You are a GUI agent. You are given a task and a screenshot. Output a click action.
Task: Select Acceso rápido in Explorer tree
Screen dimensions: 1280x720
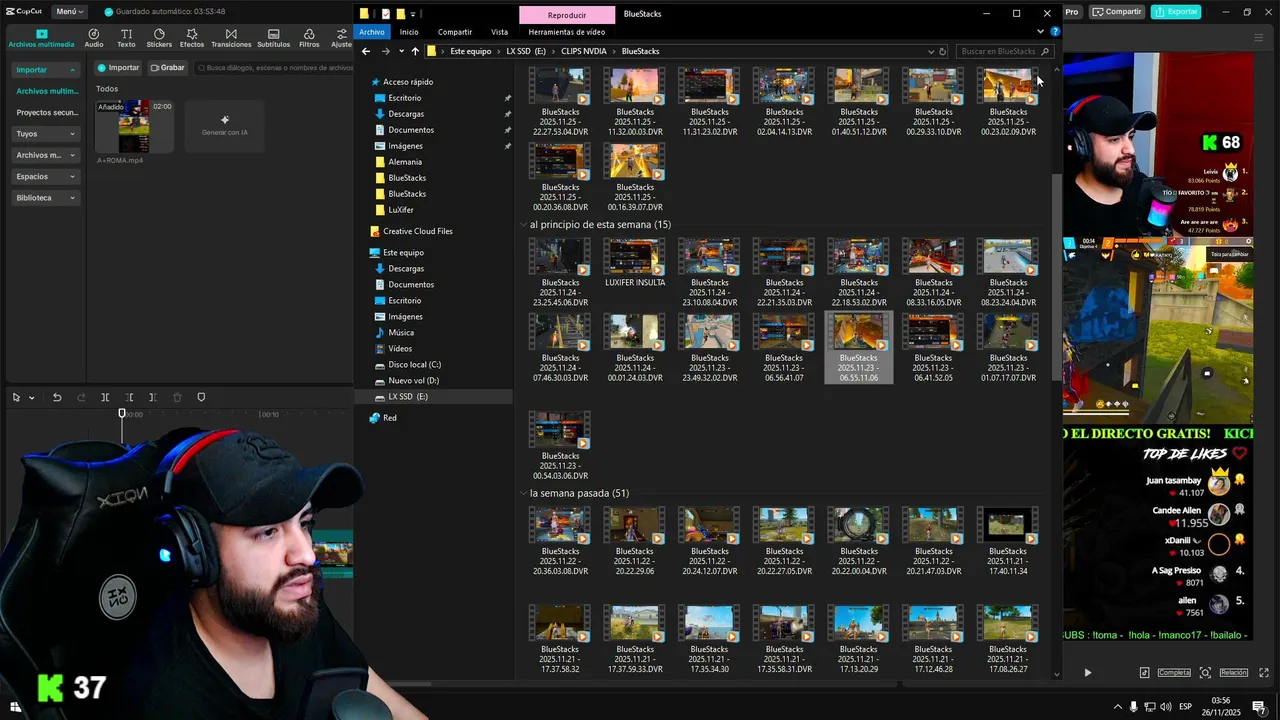pos(407,82)
